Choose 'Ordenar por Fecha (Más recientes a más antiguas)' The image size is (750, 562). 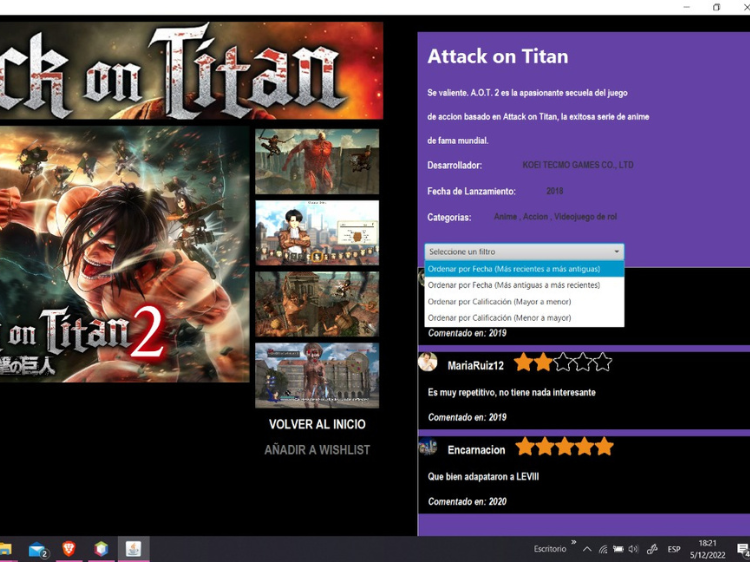524,269
